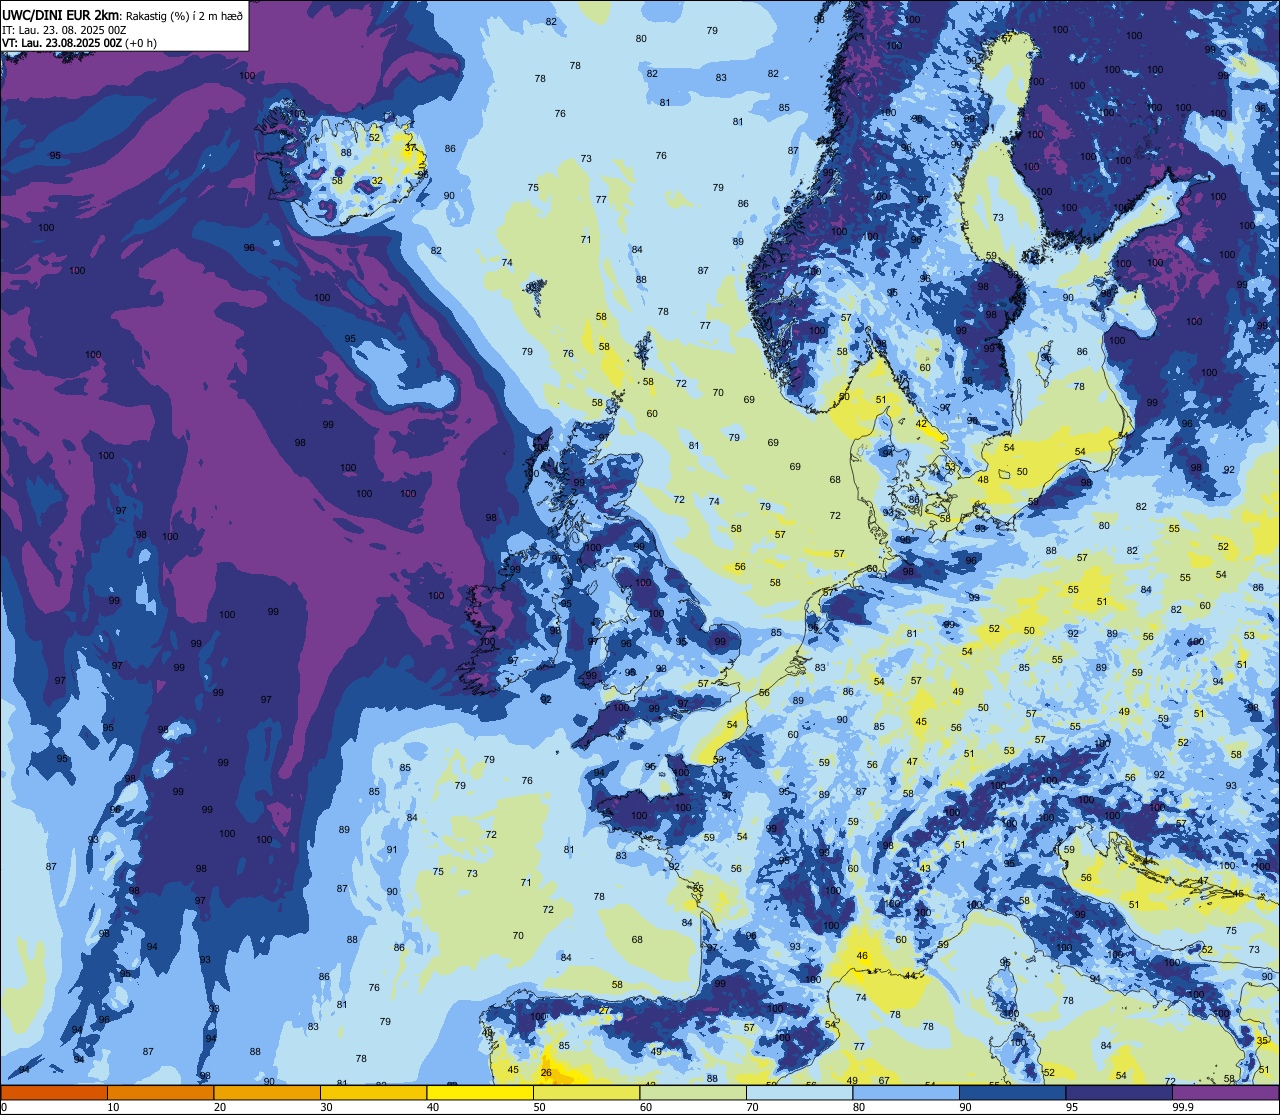The height and width of the screenshot is (1115, 1280).
Task: Click the '95' legend tick label
Action: 1073,1107
